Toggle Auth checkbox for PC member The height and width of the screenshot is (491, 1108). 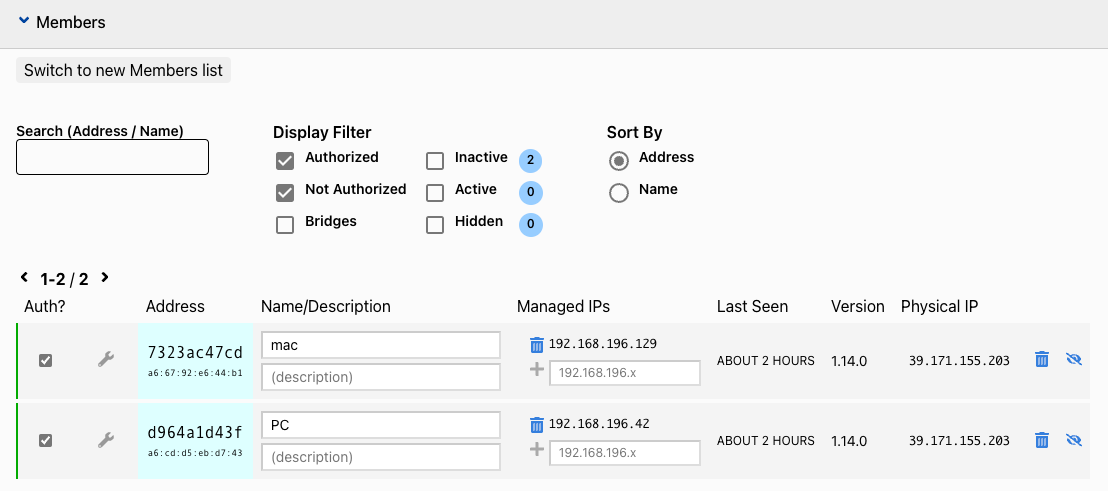(x=45, y=440)
